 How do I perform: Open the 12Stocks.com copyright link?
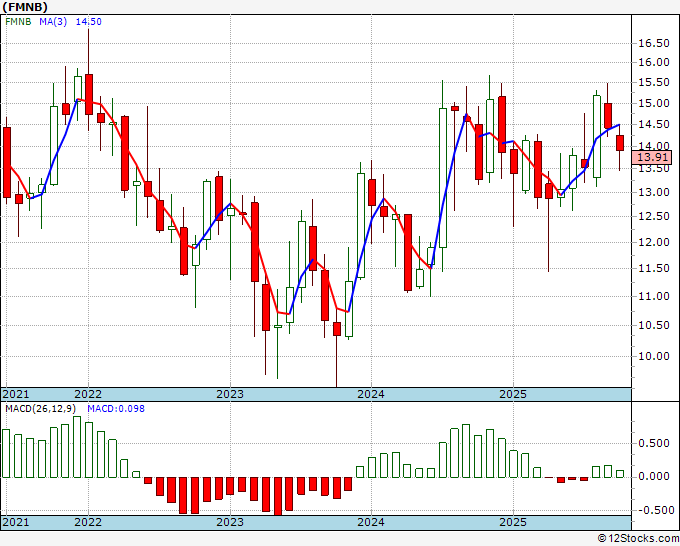pos(638,539)
